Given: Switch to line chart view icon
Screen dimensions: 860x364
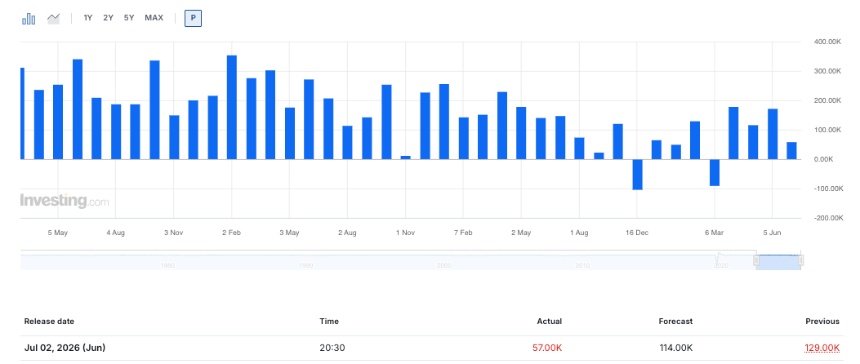Looking at the screenshot, I should [53, 19].
